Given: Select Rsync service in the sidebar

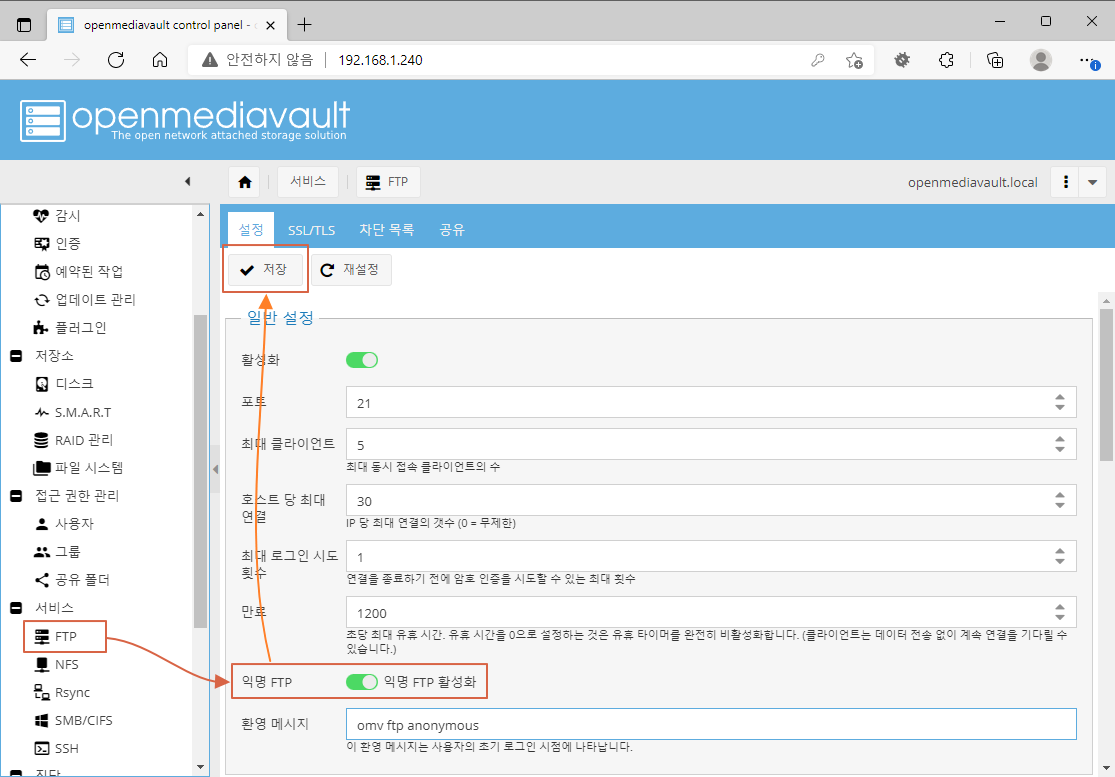Looking at the screenshot, I should click(x=62, y=692).
